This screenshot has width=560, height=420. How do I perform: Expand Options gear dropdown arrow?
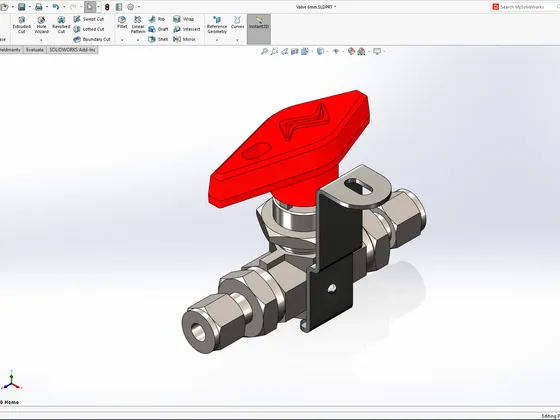click(x=139, y=7)
